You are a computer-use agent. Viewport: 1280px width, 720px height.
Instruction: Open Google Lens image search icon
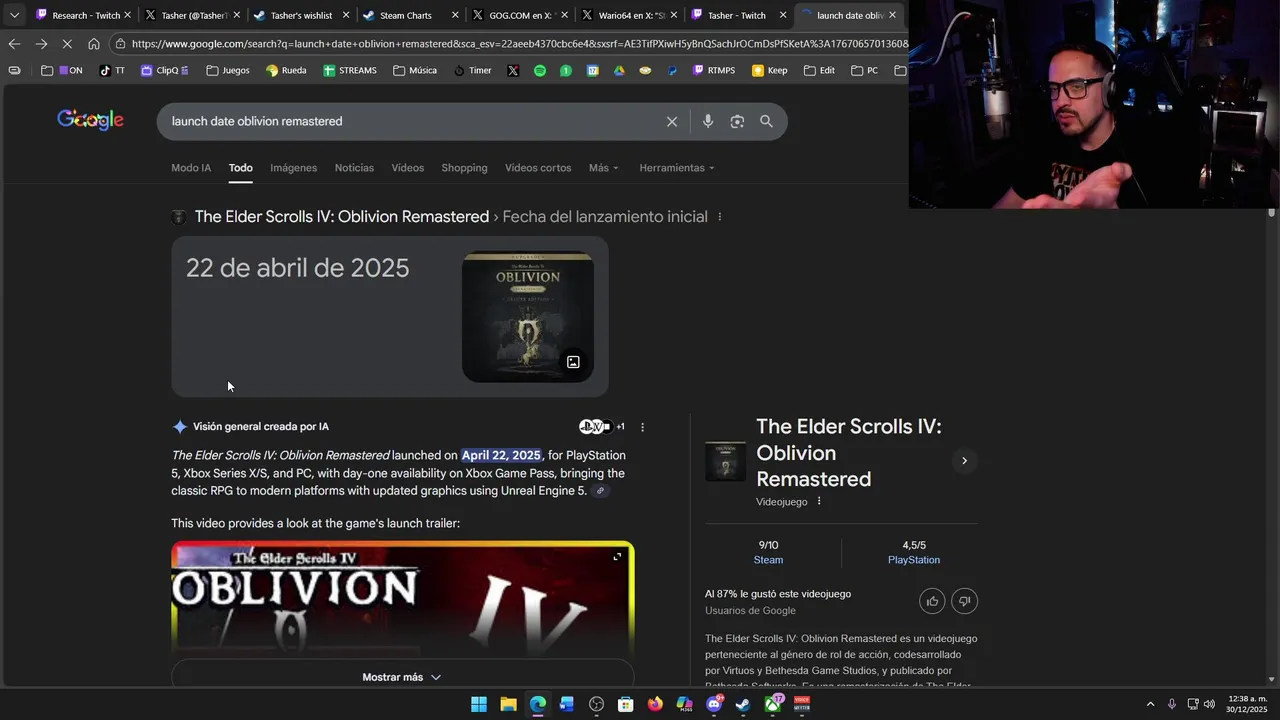coord(737,121)
